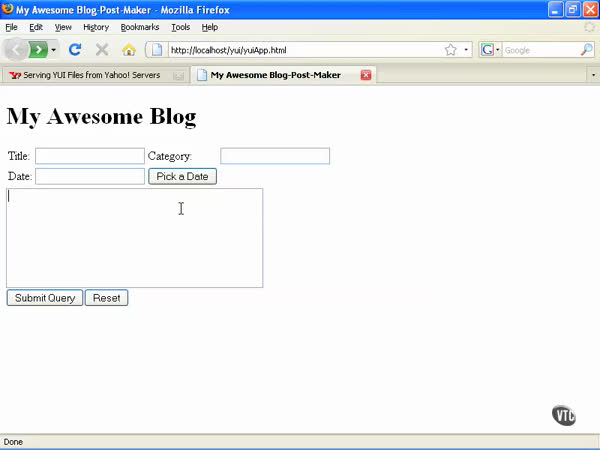This screenshot has width=600, height=450.
Task: Open the Tools menu
Action: (x=180, y=27)
